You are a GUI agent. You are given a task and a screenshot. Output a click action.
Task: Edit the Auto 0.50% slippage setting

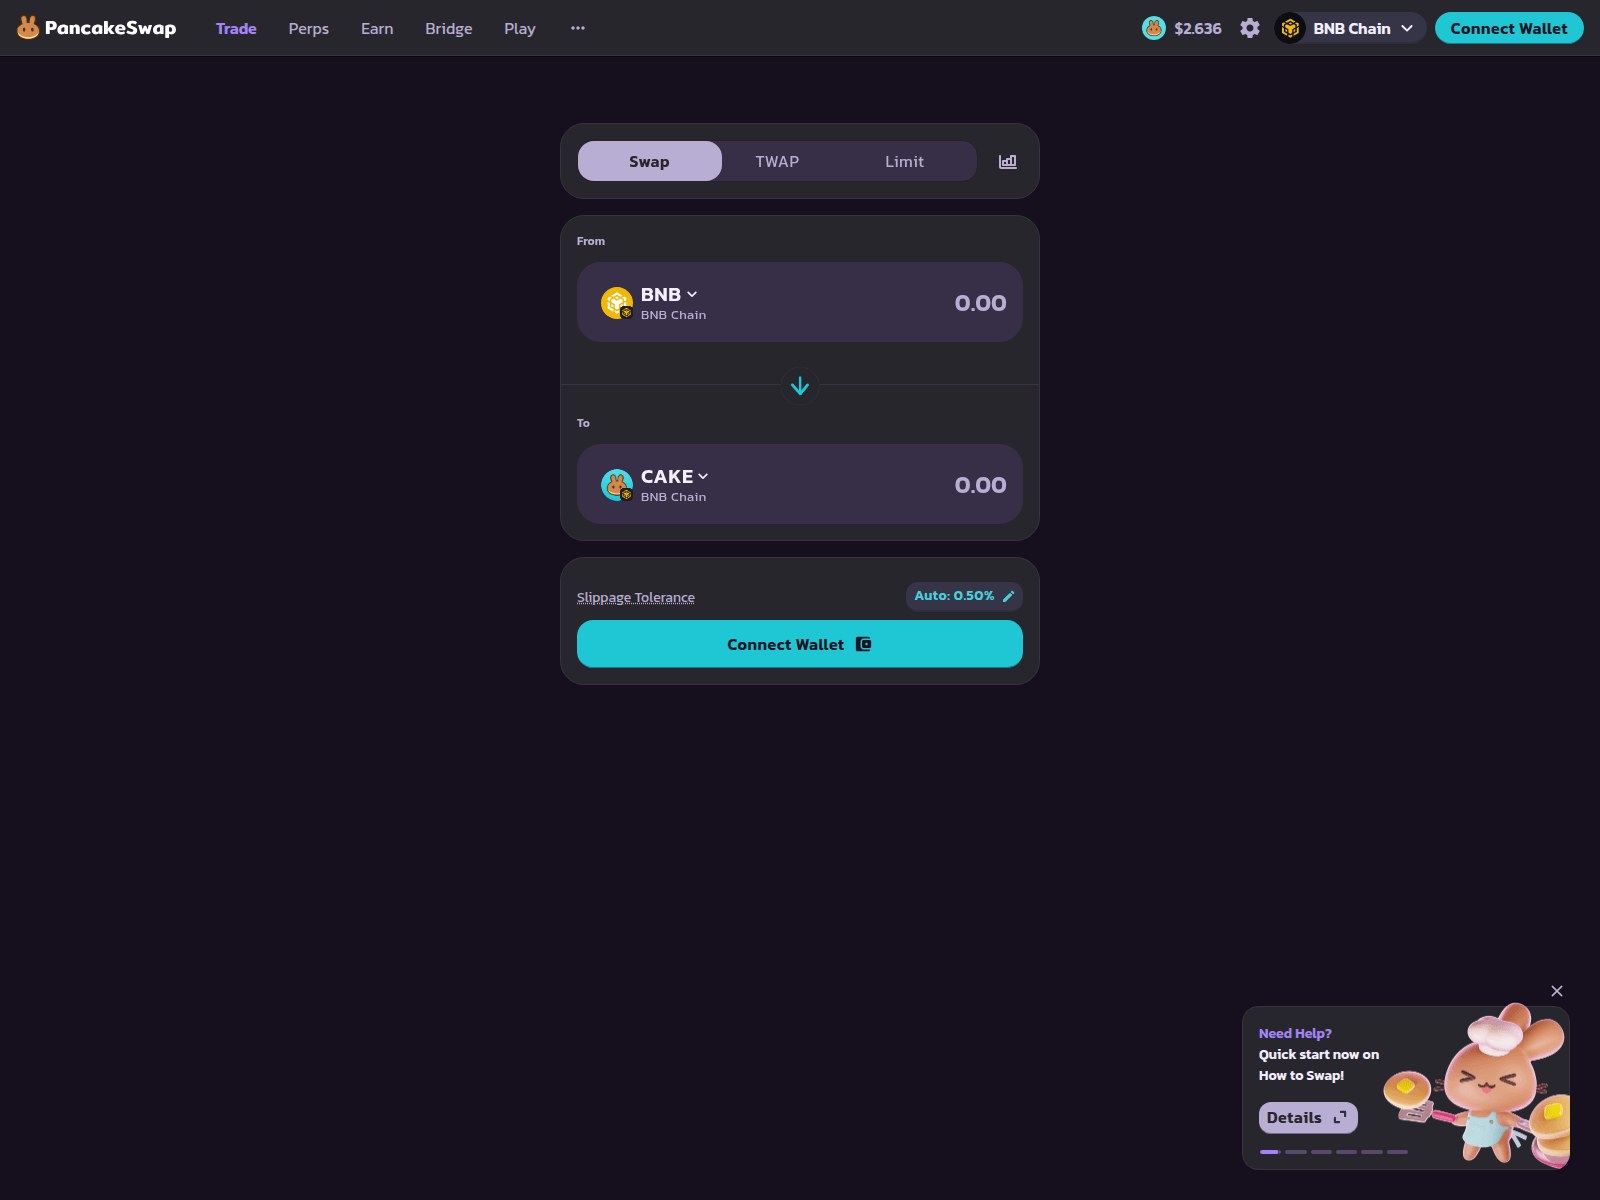[x=964, y=596]
